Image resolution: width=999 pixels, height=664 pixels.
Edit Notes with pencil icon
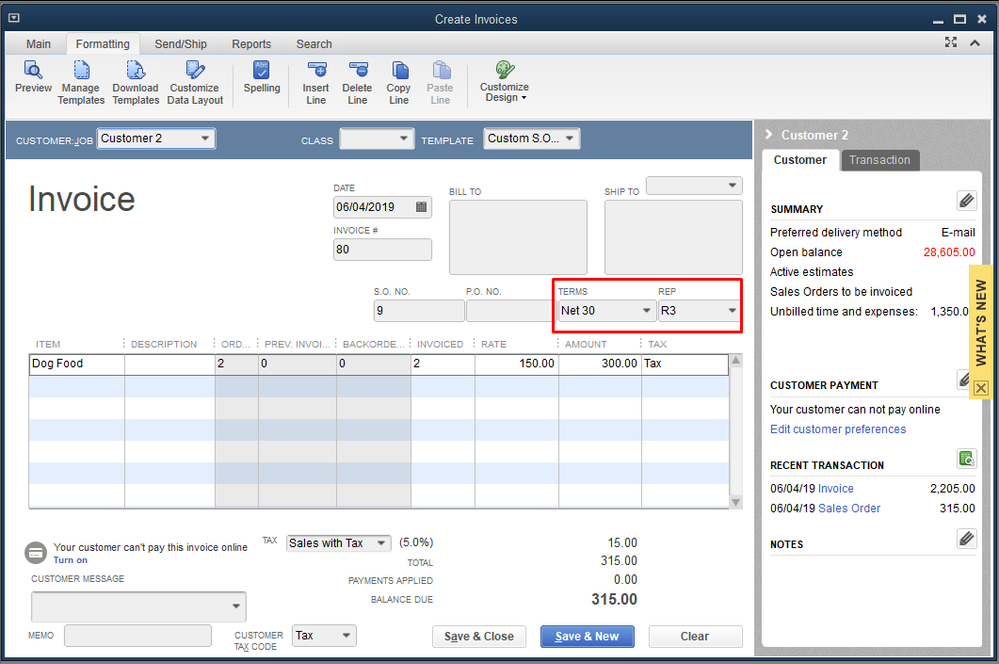pyautogui.click(x=966, y=538)
